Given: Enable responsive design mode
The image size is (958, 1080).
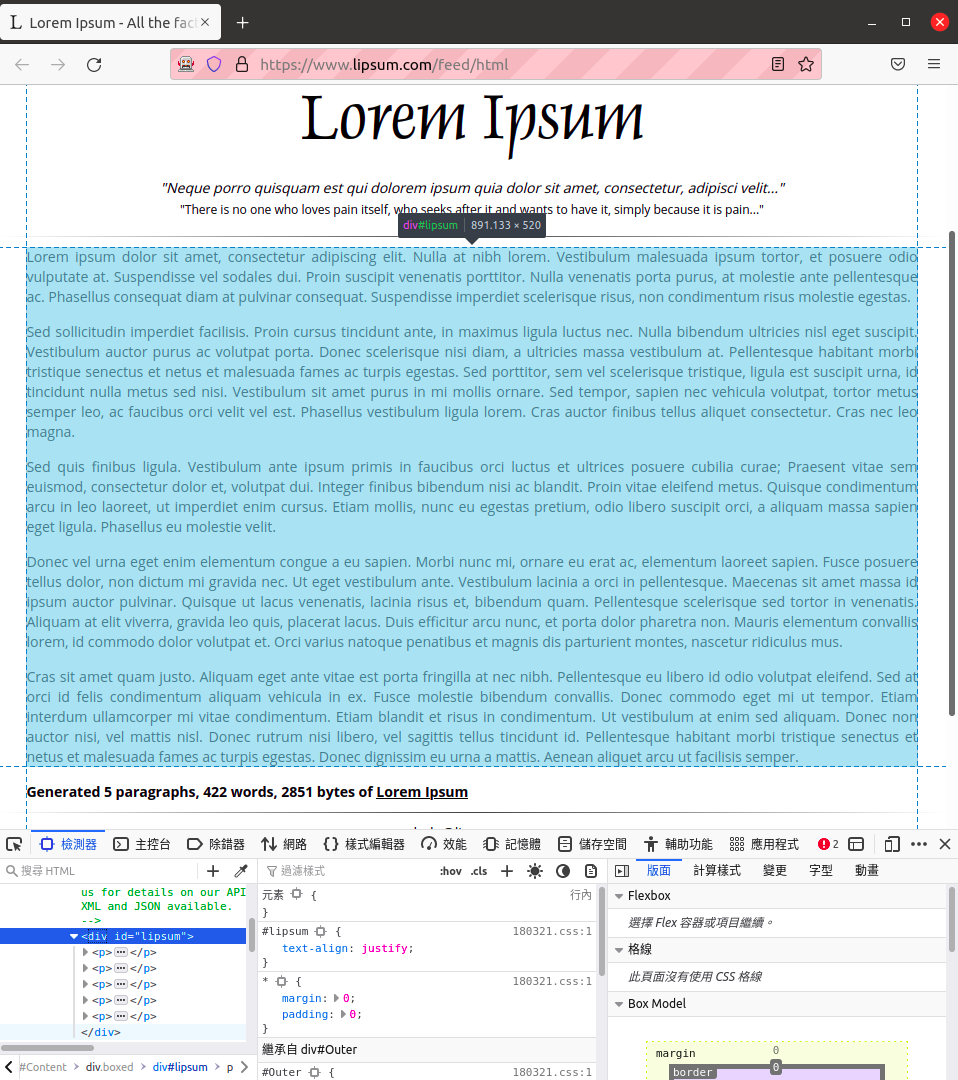Looking at the screenshot, I should click(x=892, y=844).
